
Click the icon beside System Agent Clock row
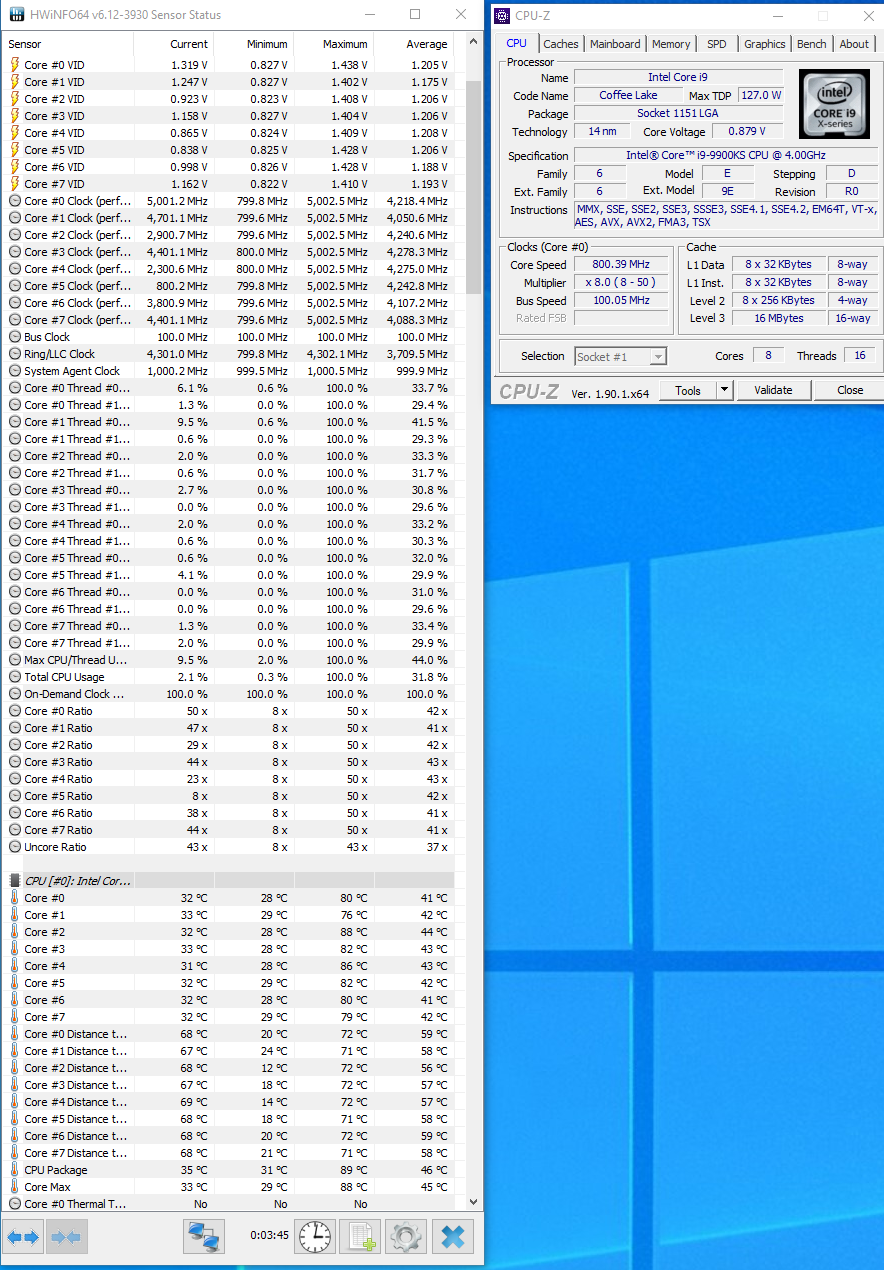tap(15, 371)
